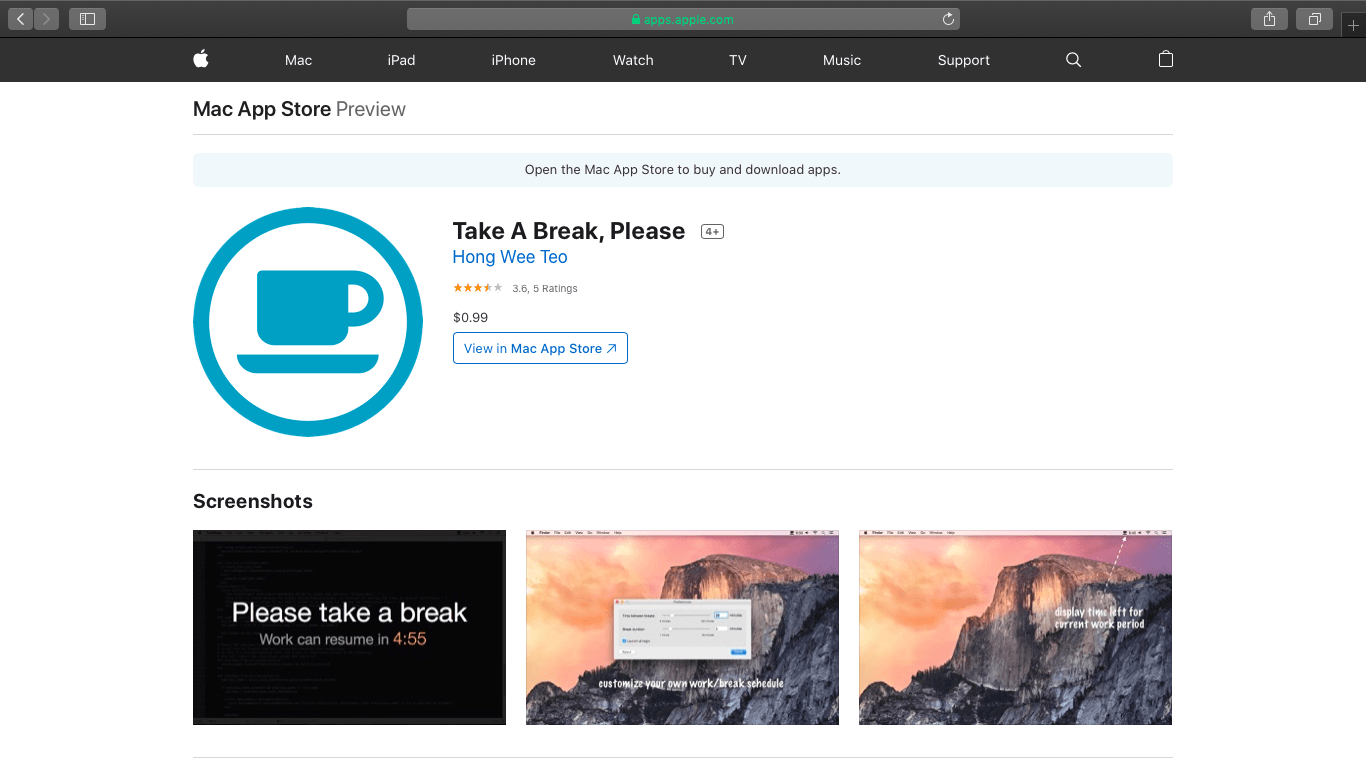Image resolution: width=1366 pixels, height=768 pixels.
Task: Open the customize work/break schedule screenshot
Action: (x=682, y=627)
